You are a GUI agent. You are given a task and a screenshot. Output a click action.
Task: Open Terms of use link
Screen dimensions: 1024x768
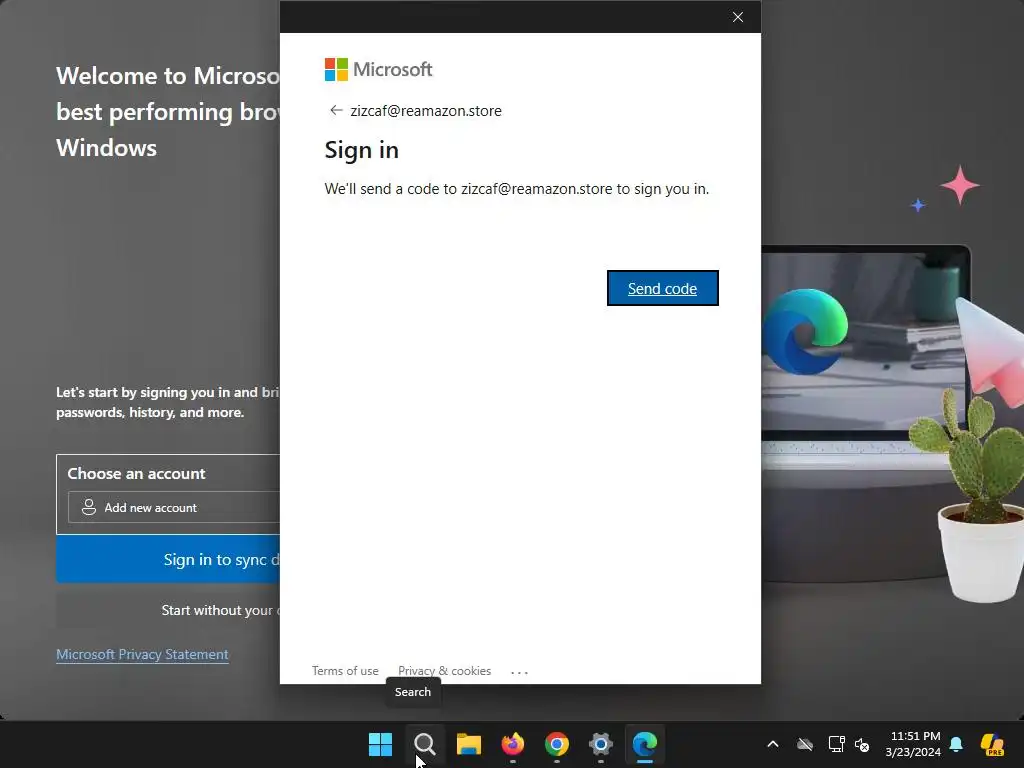(x=345, y=671)
